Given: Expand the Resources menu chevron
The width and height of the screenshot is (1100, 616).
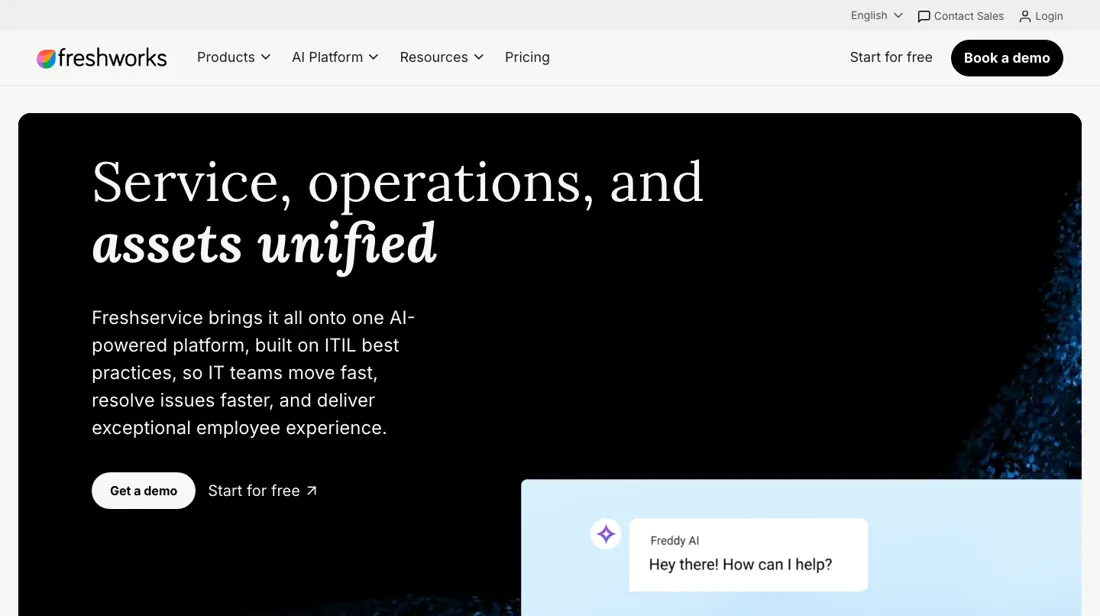Looking at the screenshot, I should click(x=478, y=58).
